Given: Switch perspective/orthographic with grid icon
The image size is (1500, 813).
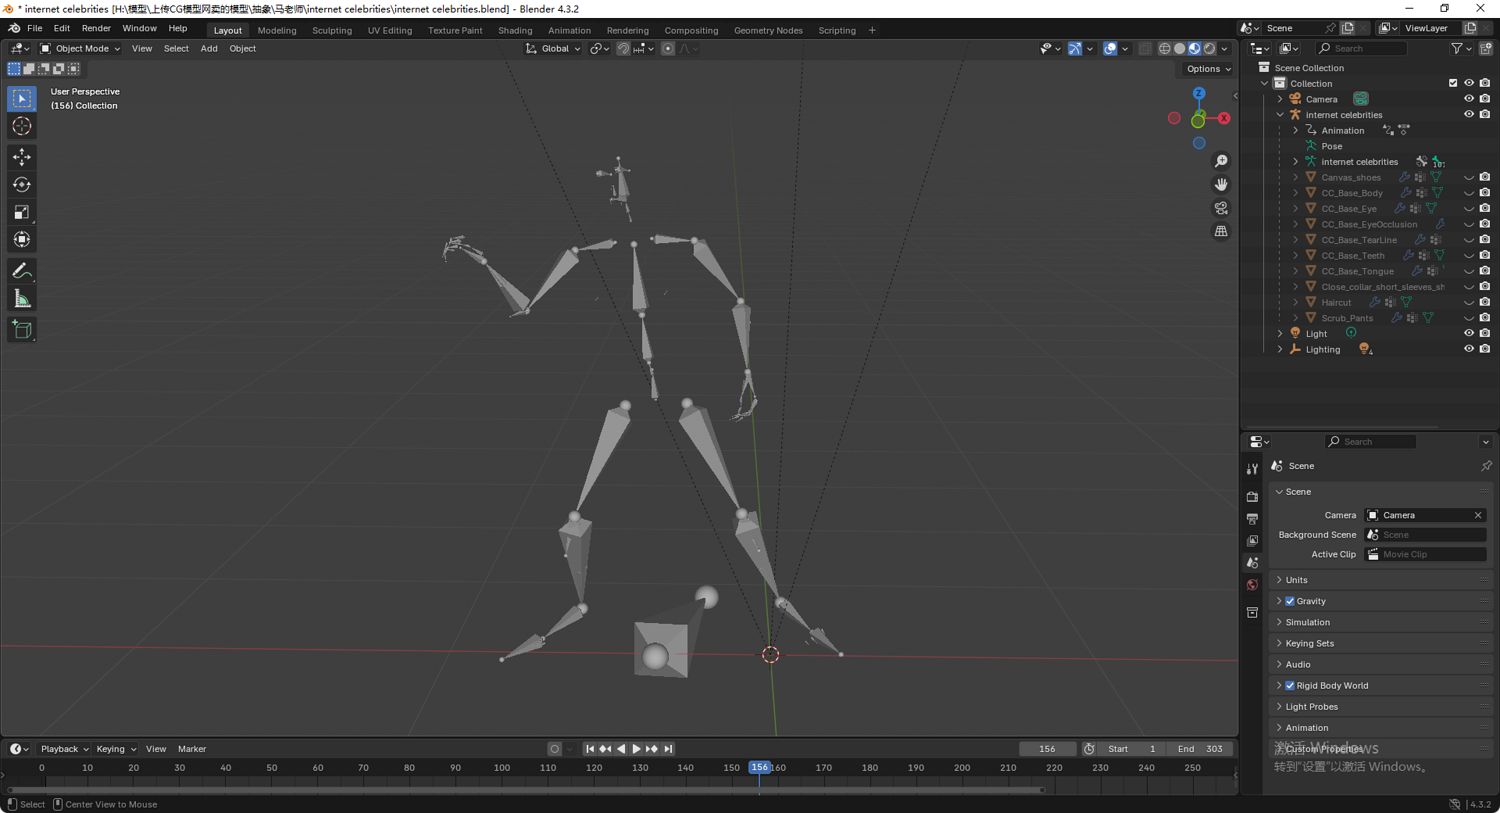Looking at the screenshot, I should point(1221,231).
